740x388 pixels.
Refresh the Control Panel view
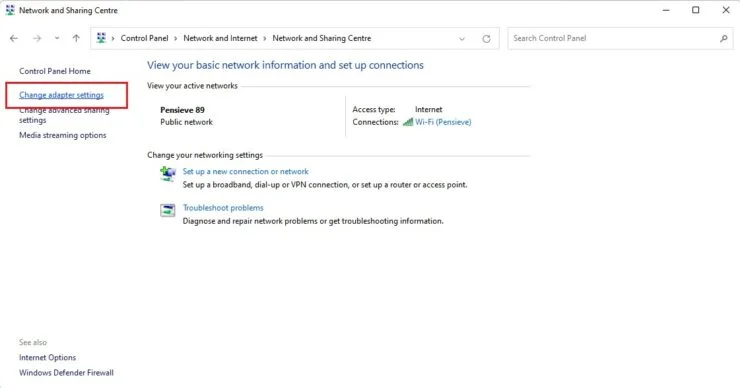486,39
